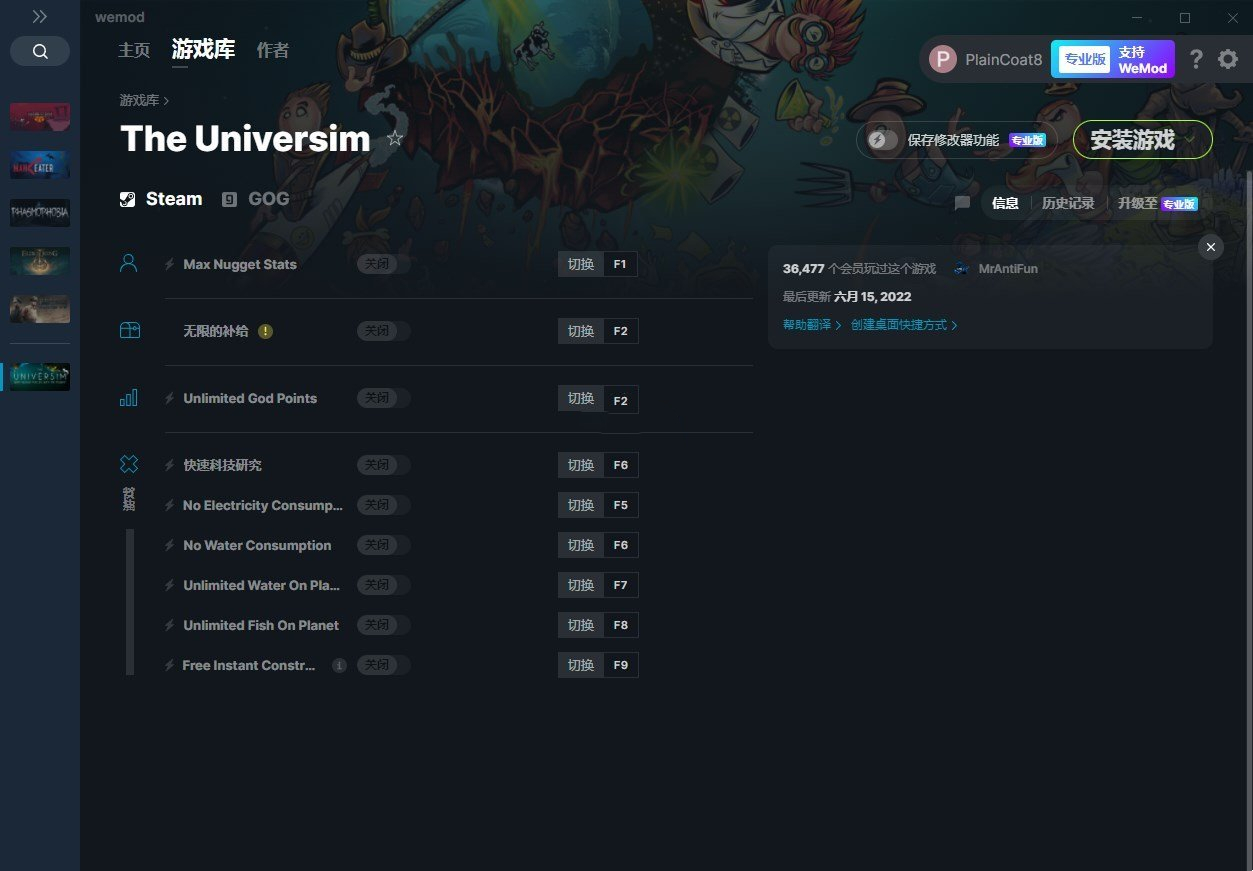Click 切换 button for Unlimited God Points
The image size is (1253, 871).
click(581, 399)
